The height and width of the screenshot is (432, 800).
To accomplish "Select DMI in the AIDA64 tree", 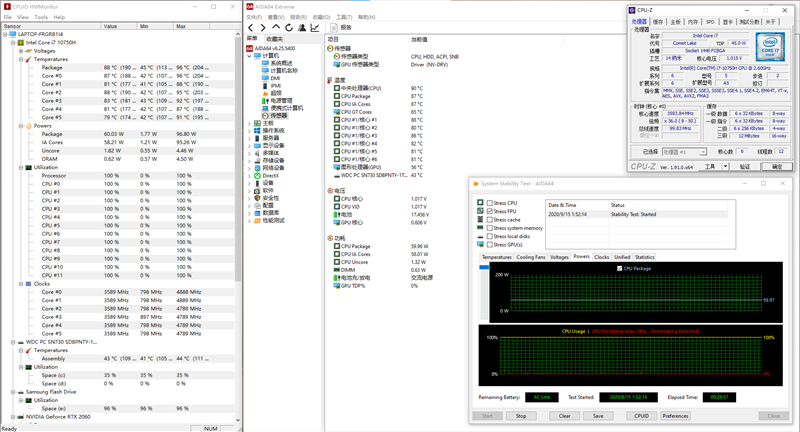I will tap(275, 78).
